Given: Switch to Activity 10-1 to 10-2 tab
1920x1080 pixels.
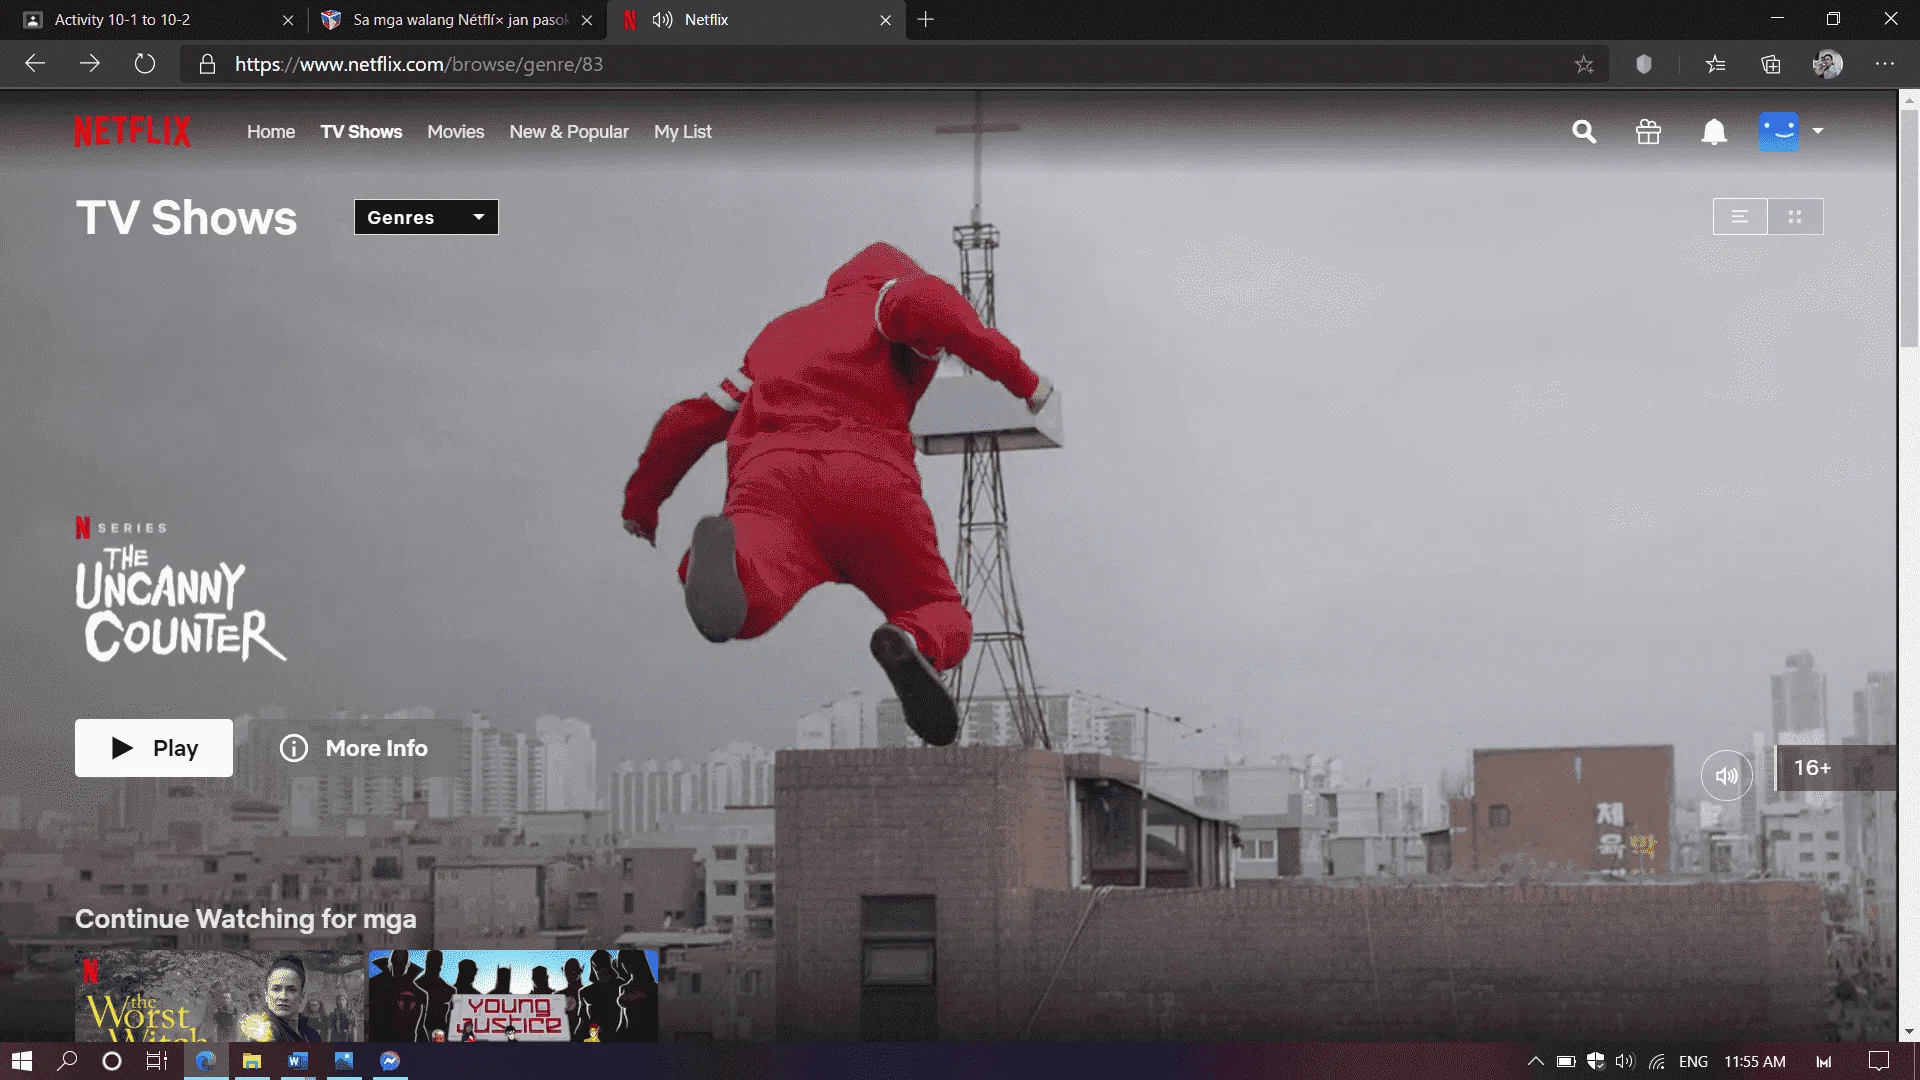Looking at the screenshot, I should [x=155, y=20].
